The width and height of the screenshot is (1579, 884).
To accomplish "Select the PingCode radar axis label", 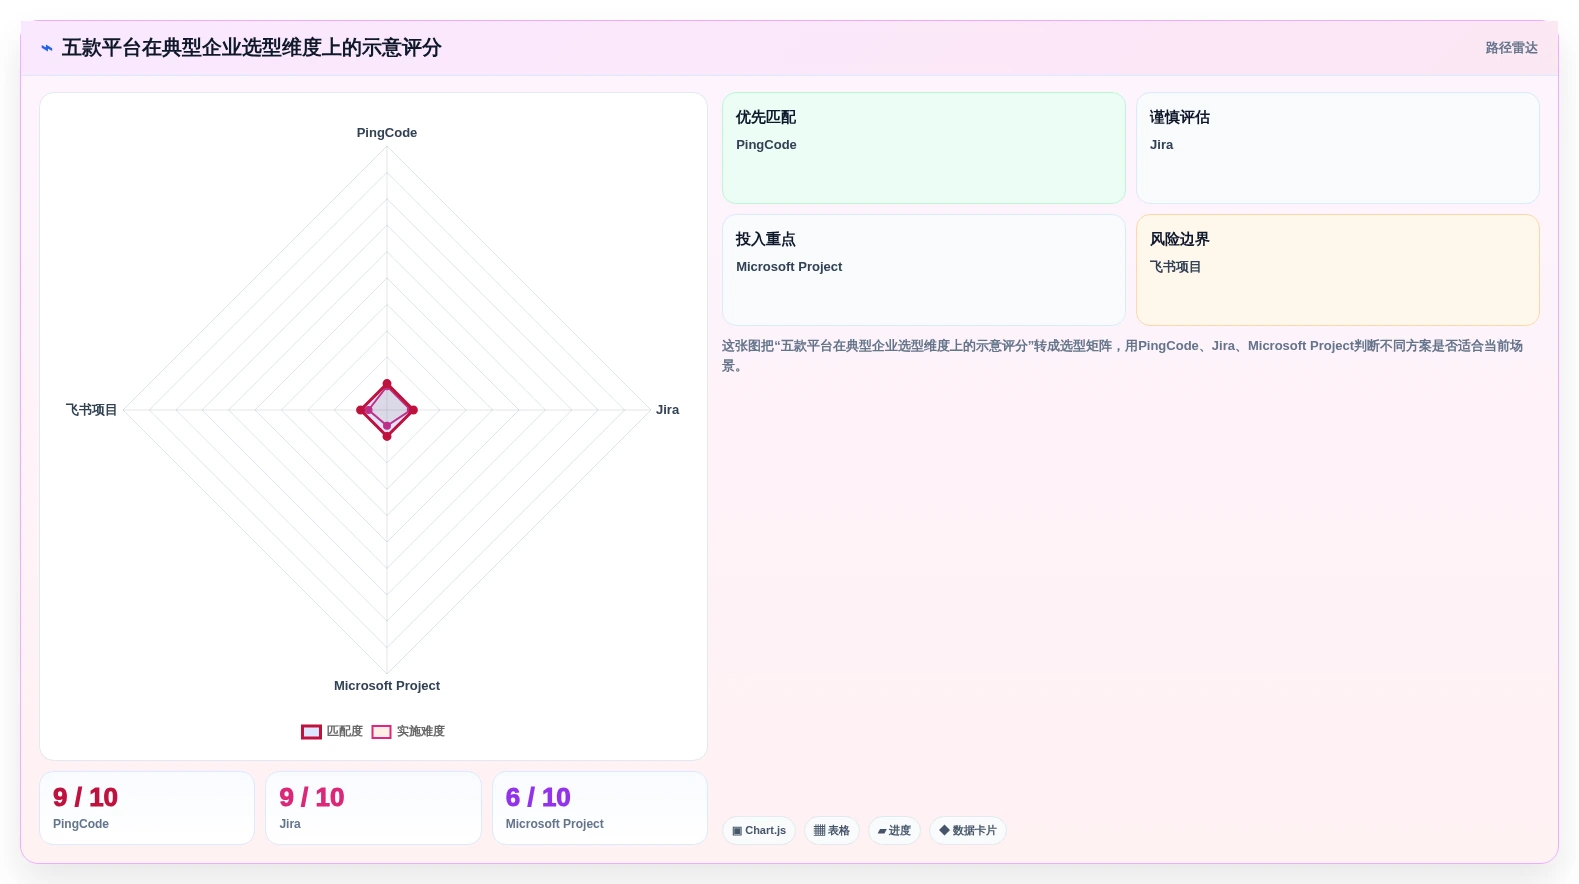I will pos(387,133).
